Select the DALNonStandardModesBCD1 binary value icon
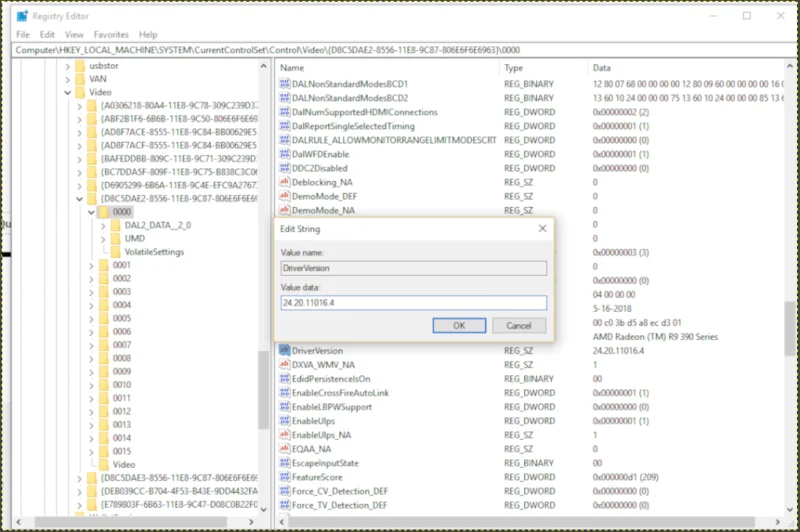 [285, 84]
